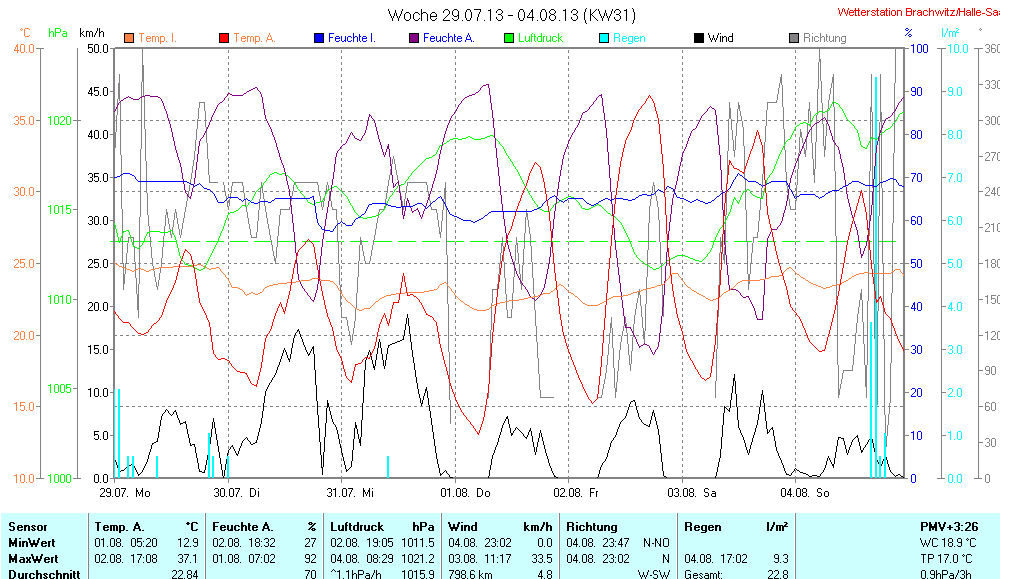This screenshot has height=579, width=1021.
Task: Click the gray Richtung legend swatch
Action: click(794, 38)
